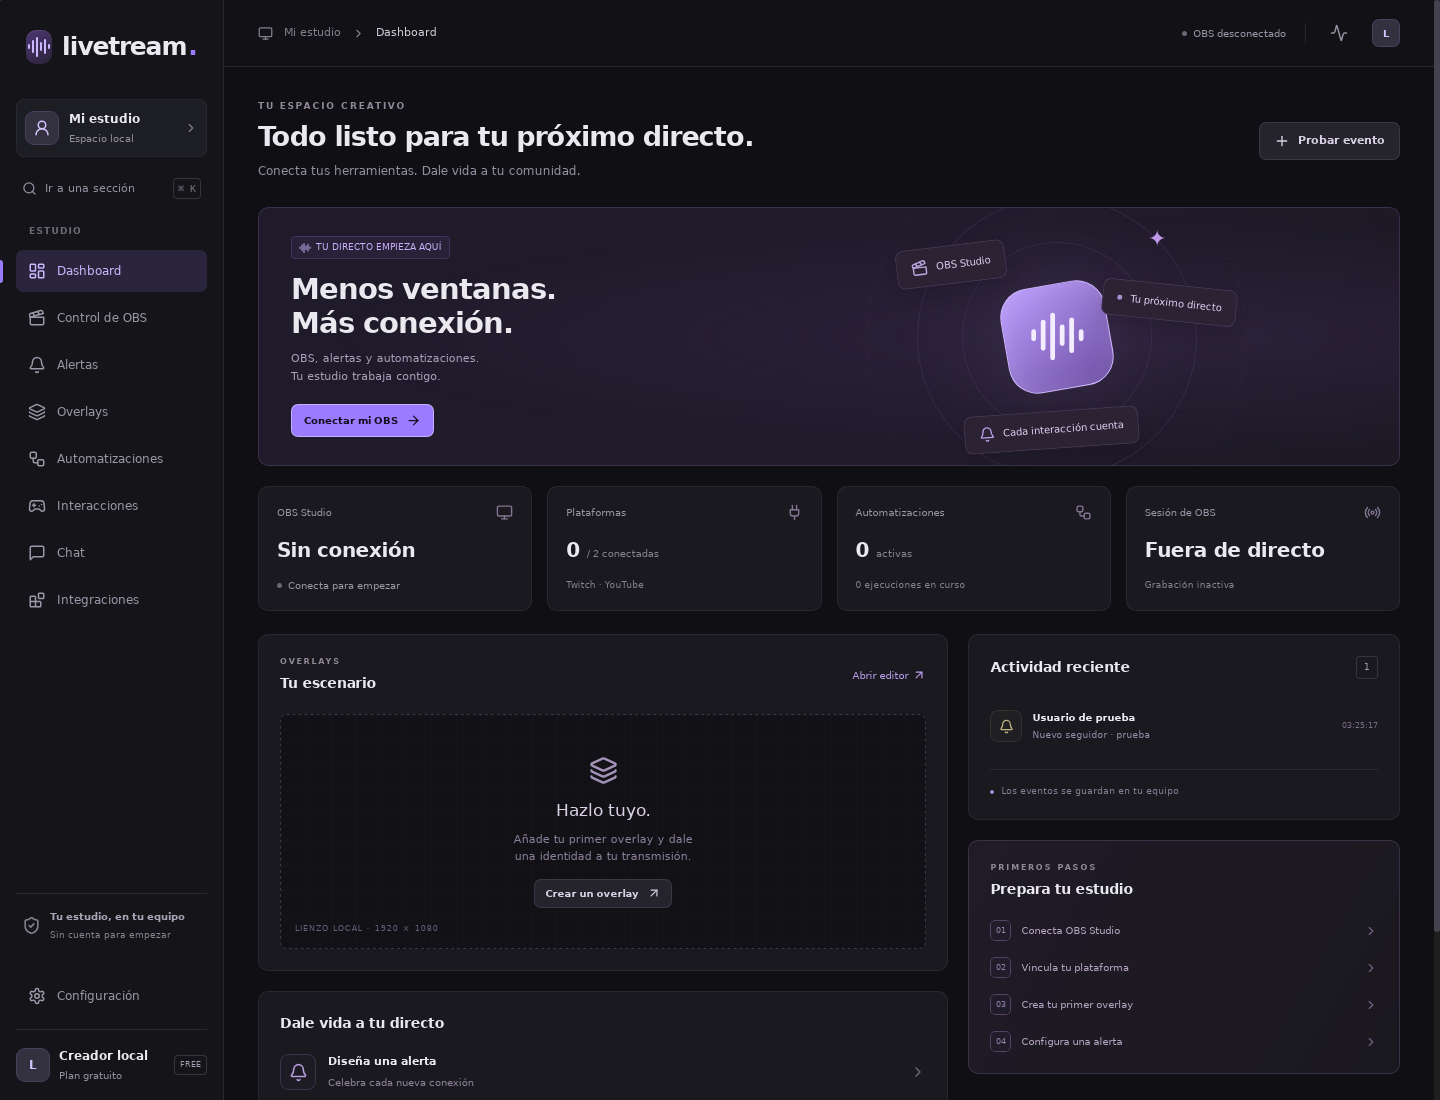Navigate to Alertas in sidebar

click(x=111, y=365)
